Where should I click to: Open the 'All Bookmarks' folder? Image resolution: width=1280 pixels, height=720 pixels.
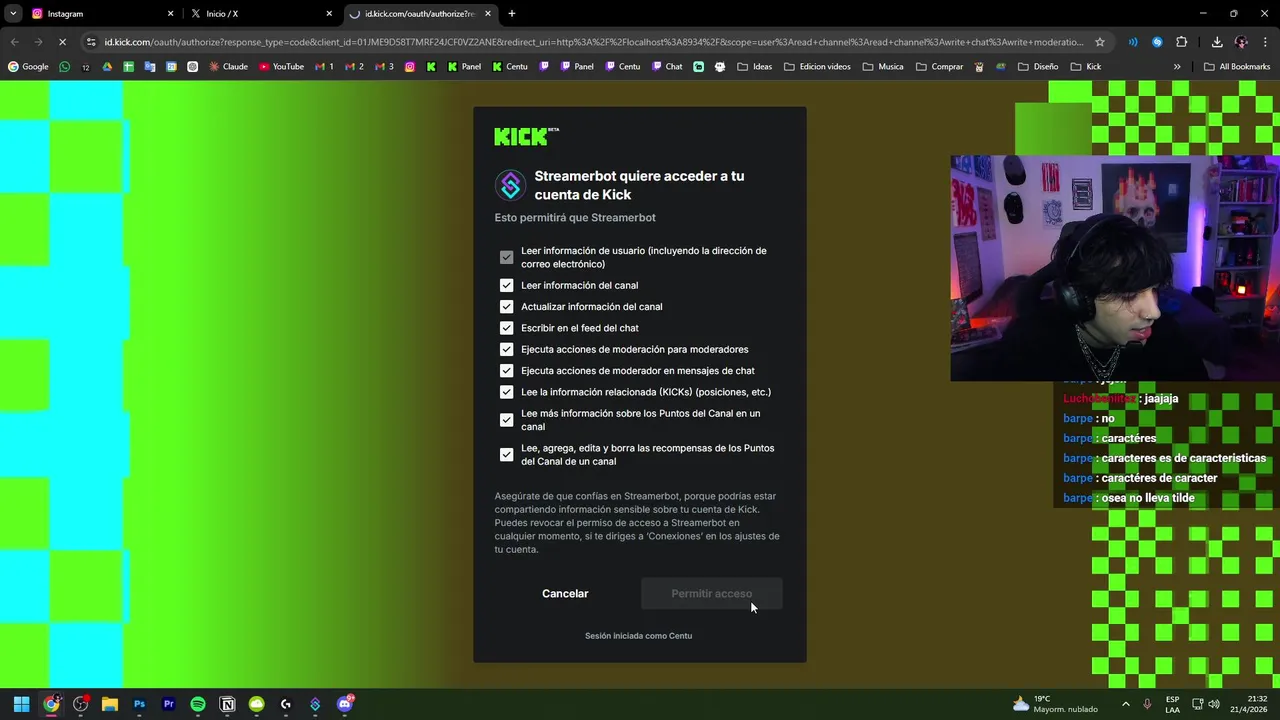(1237, 67)
